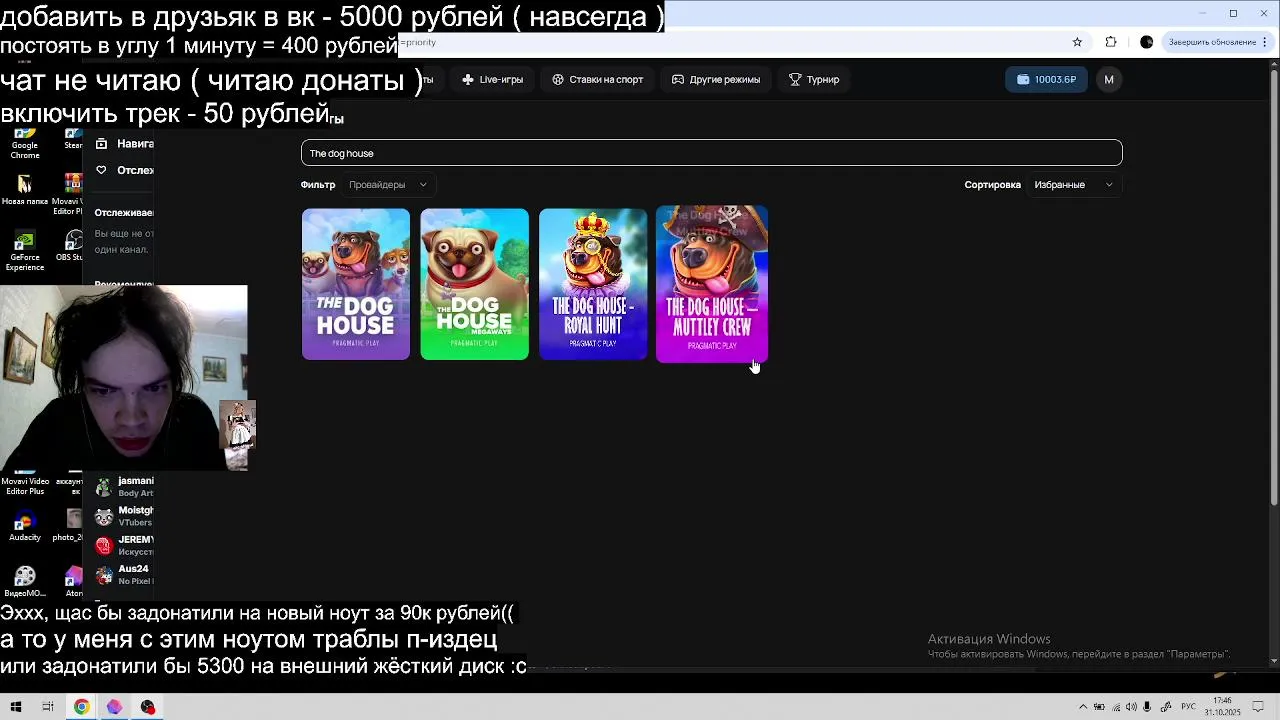The height and width of the screenshot is (720, 1280).
Task: Open Steam desktop shortcut
Action: coord(73,138)
